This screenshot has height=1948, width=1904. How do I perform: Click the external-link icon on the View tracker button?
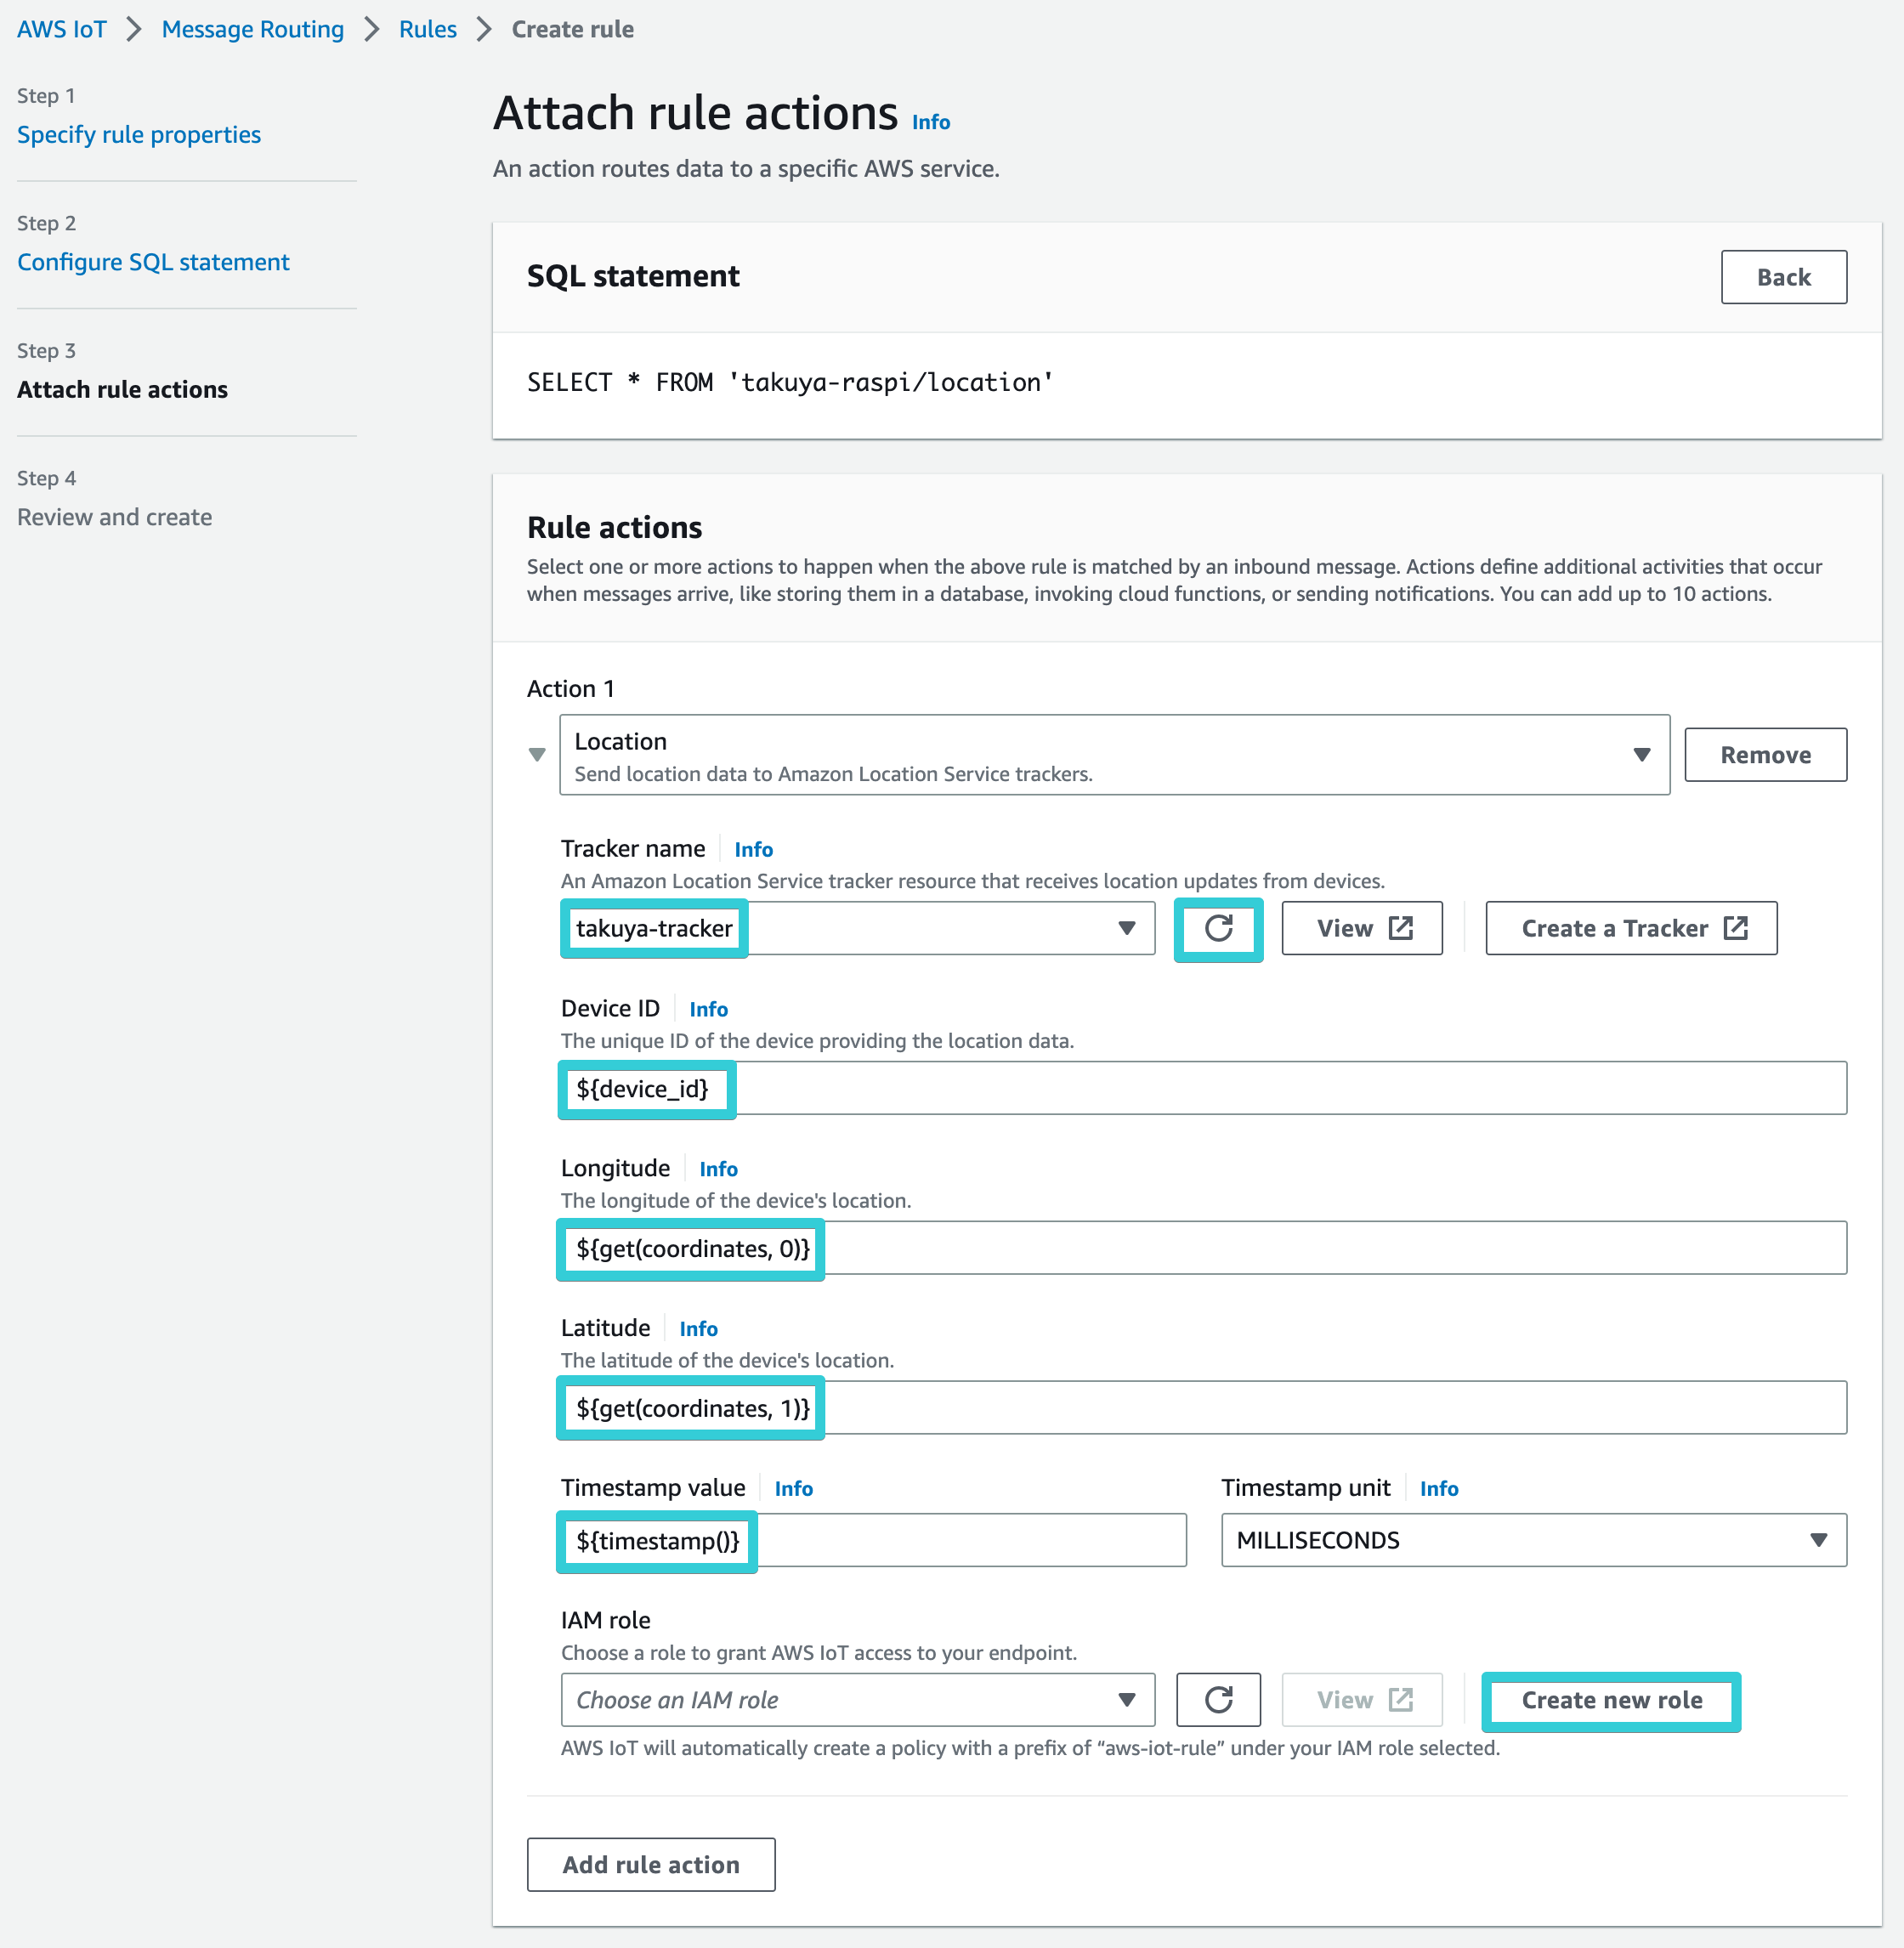point(1403,927)
